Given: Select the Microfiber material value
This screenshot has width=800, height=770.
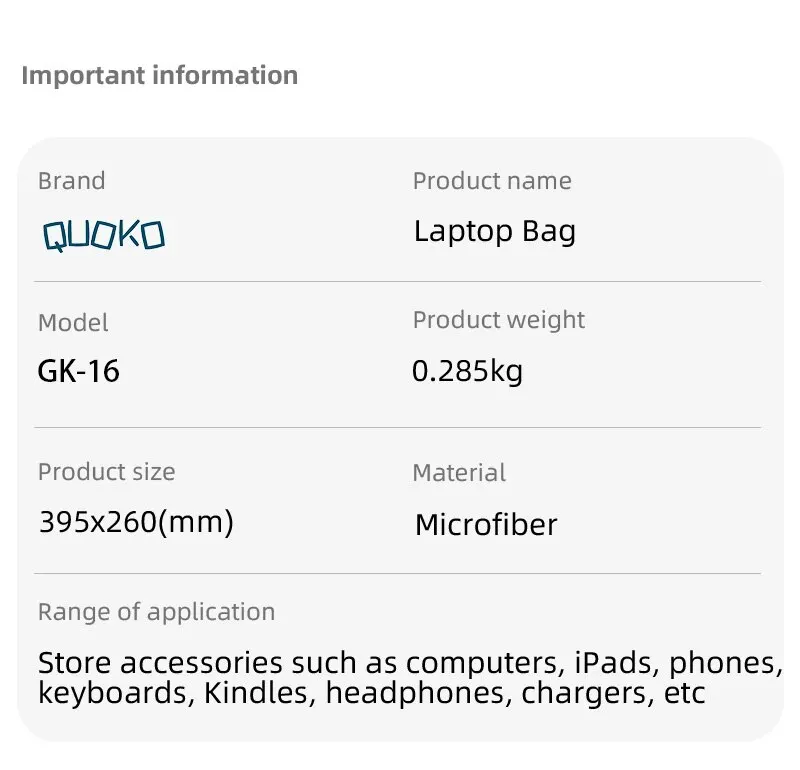Looking at the screenshot, I should click(486, 524).
